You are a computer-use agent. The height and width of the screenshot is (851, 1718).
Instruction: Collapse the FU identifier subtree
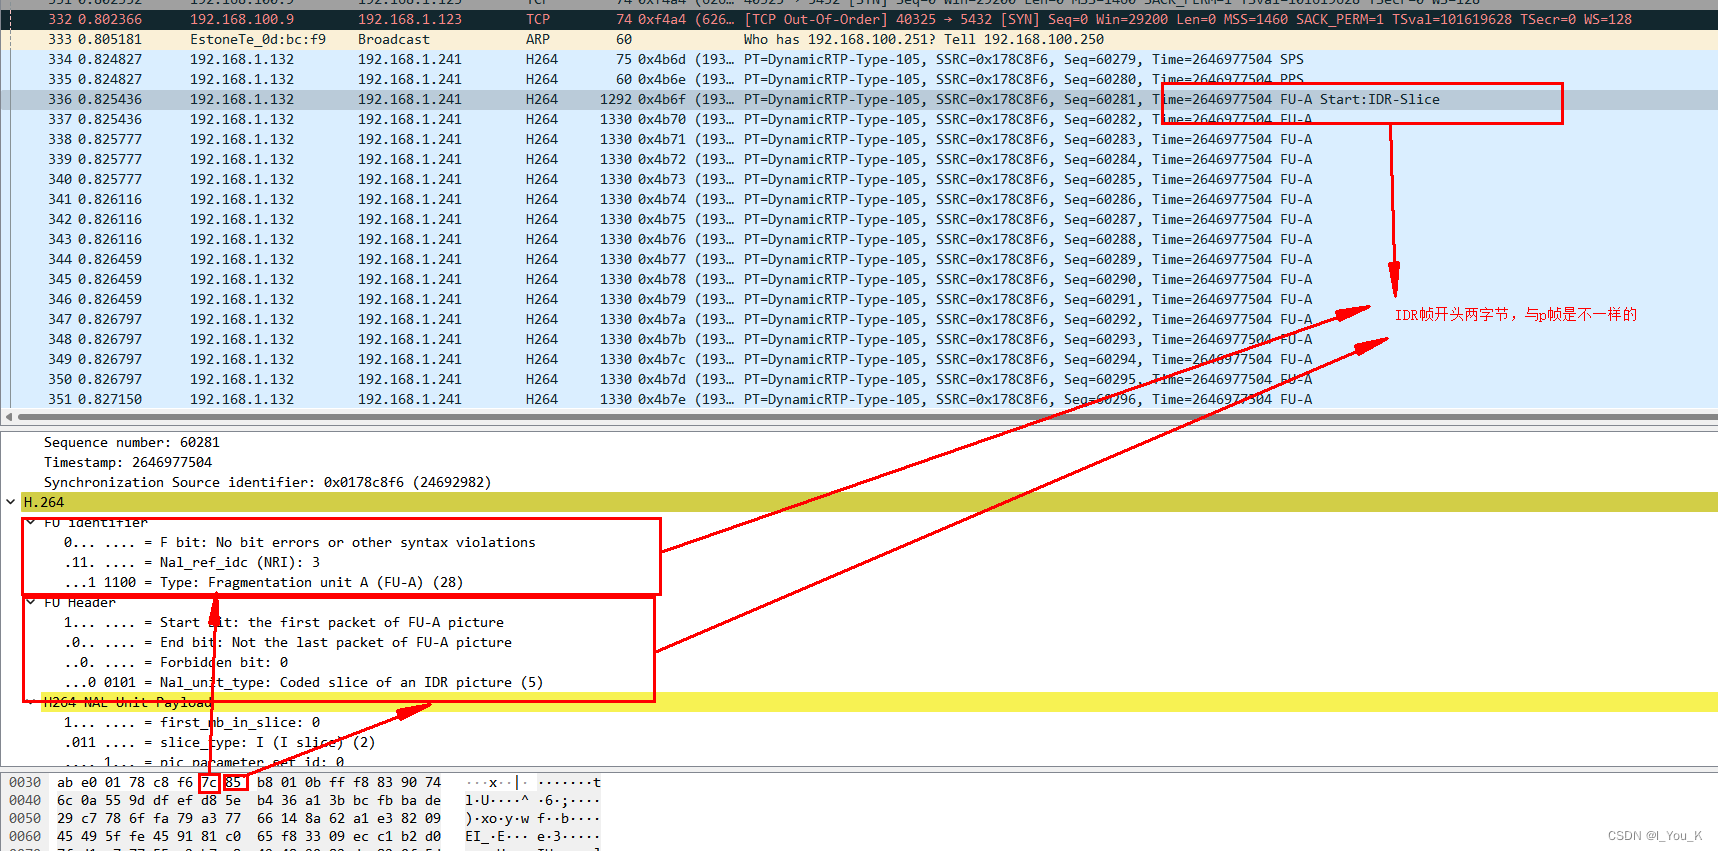tap(30, 522)
